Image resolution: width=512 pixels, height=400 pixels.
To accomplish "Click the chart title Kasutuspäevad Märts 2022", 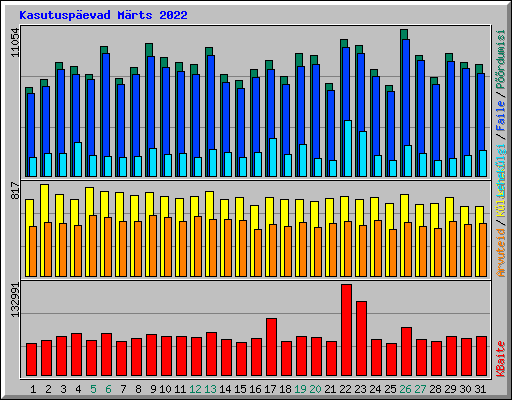I will click(x=103, y=15).
